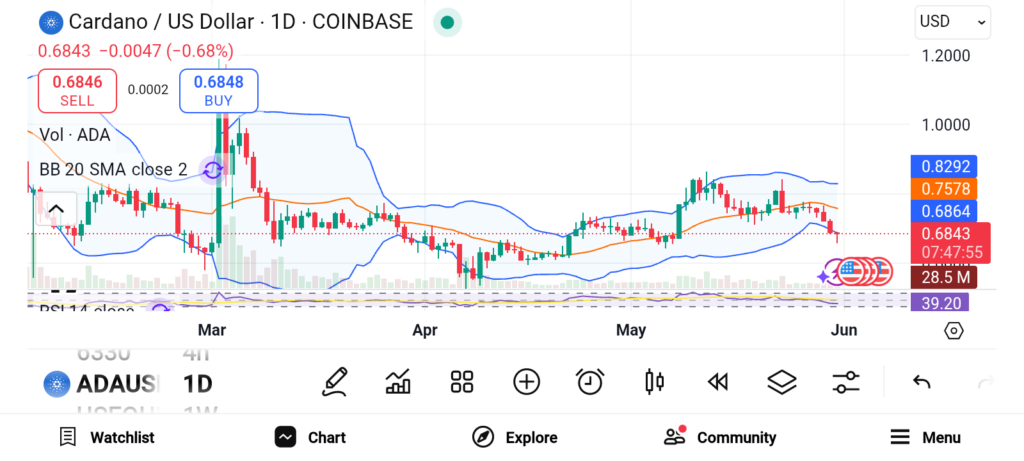The image size is (1024, 461).
Task: Tap the plus circle compare symbol icon
Action: coord(526,381)
